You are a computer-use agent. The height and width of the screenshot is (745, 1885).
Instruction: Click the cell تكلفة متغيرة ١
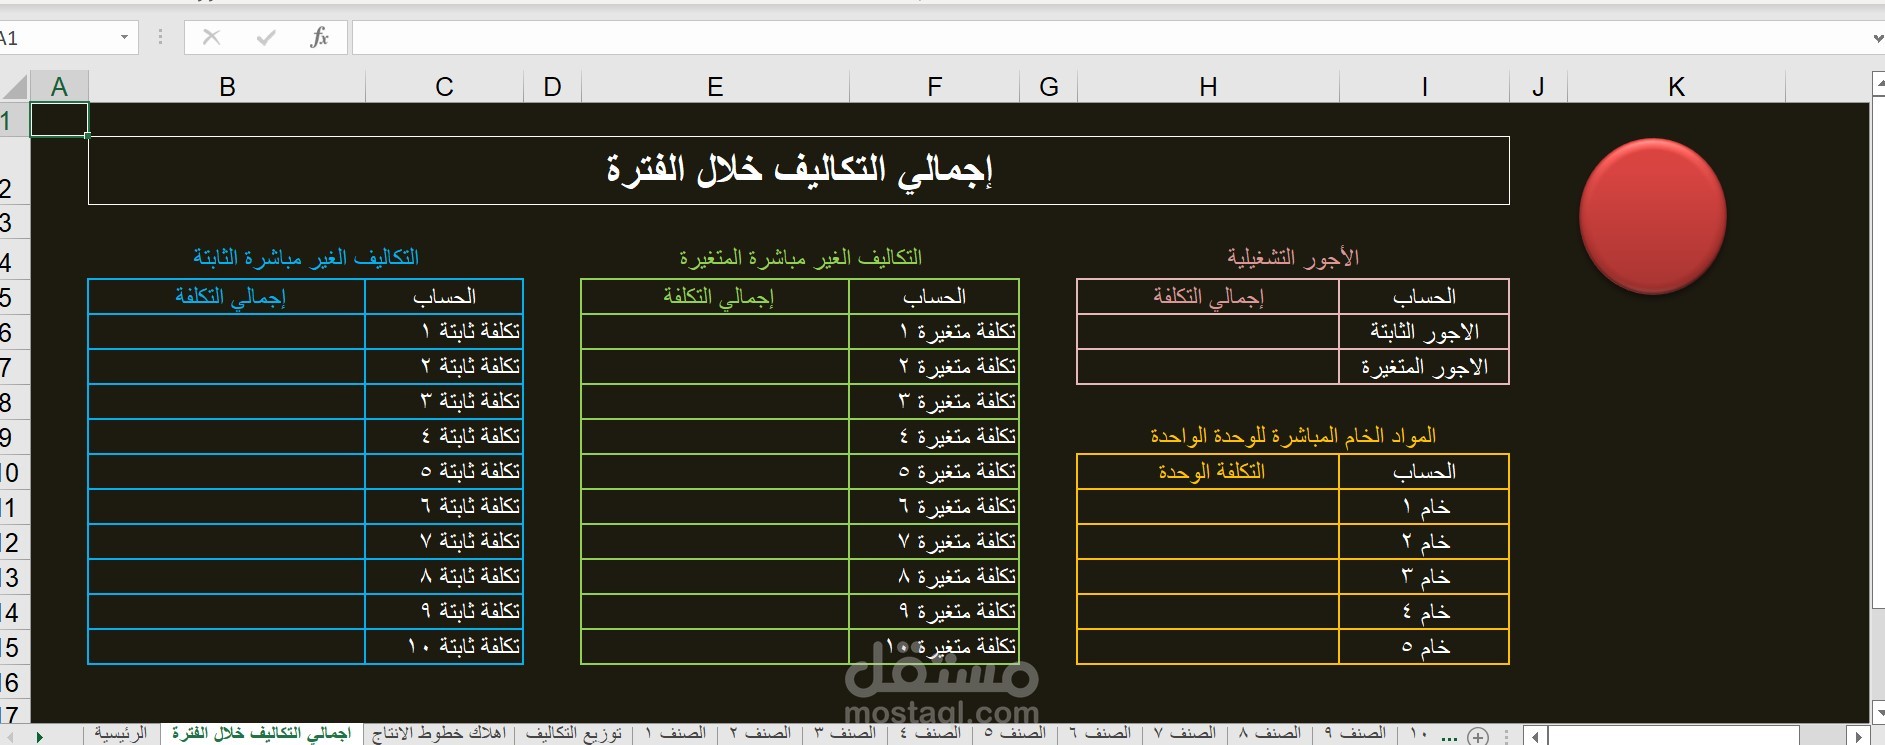934,331
